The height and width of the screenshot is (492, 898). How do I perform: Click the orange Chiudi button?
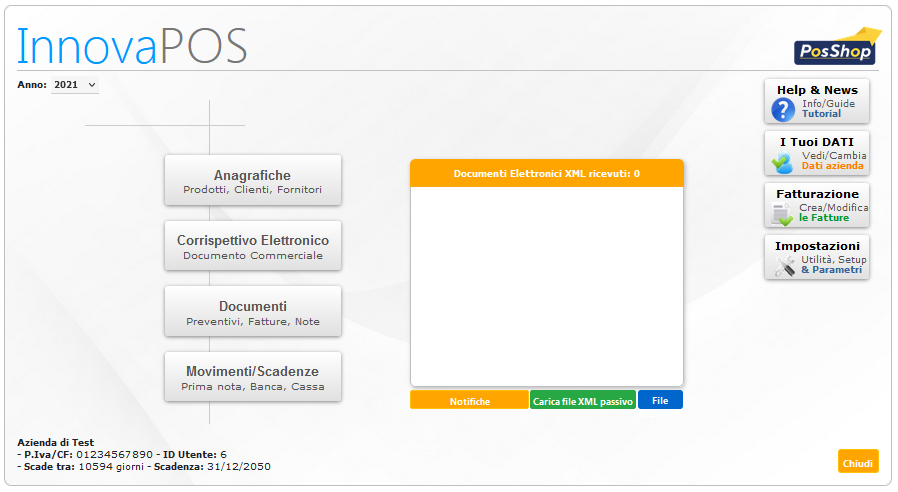click(x=857, y=462)
